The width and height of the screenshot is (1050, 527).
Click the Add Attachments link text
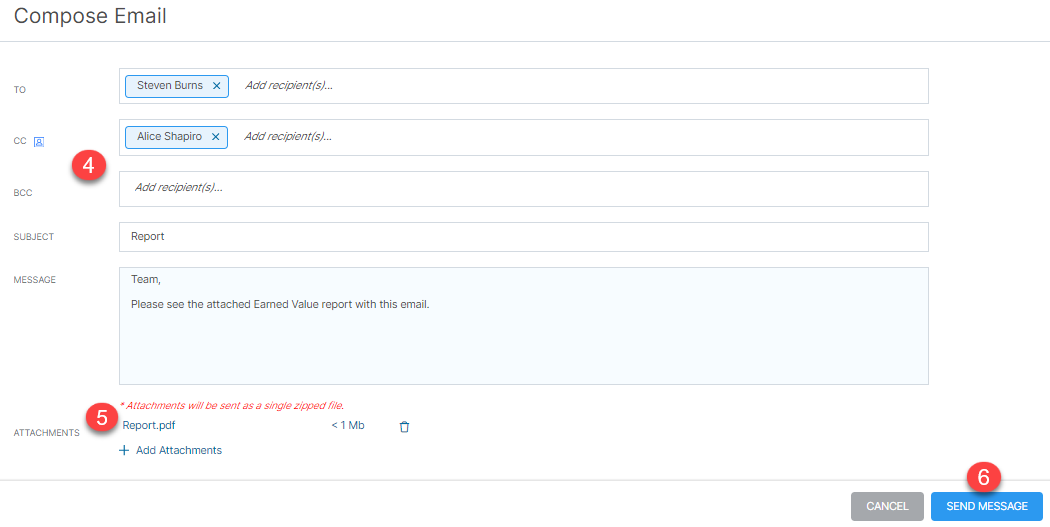click(x=179, y=451)
